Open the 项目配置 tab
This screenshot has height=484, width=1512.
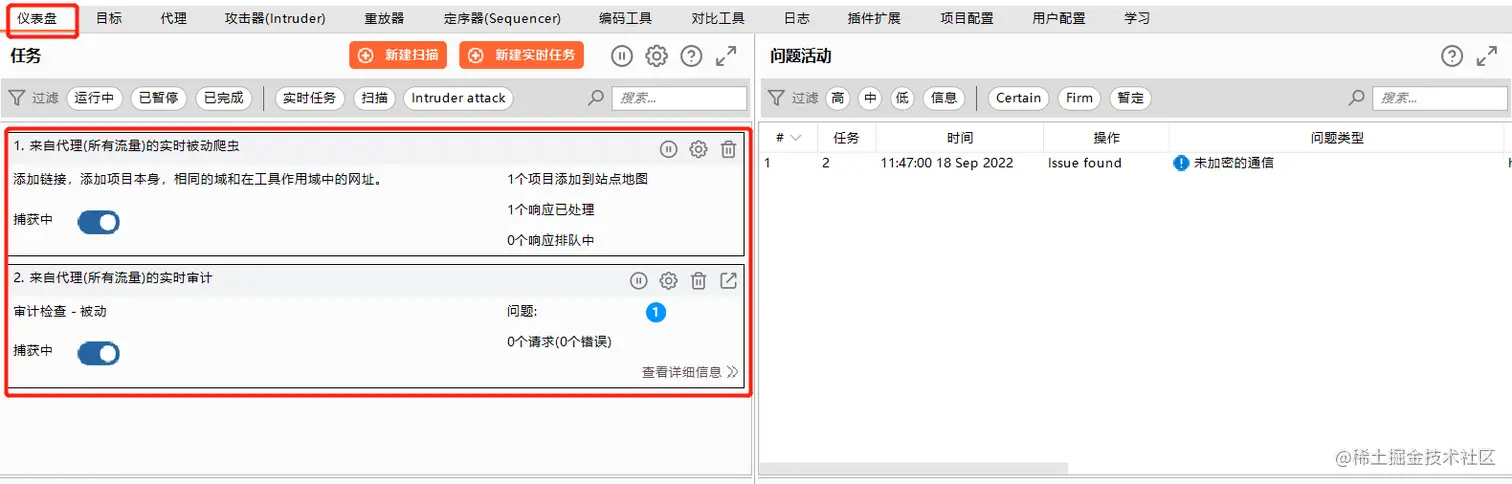tap(967, 19)
